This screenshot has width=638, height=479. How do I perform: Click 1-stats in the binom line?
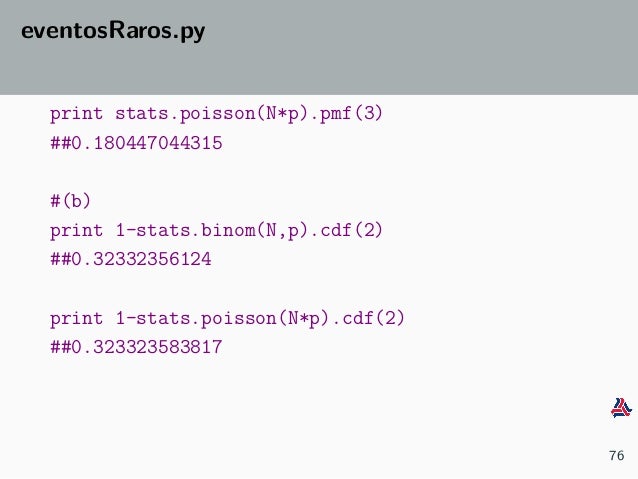[x=153, y=231]
